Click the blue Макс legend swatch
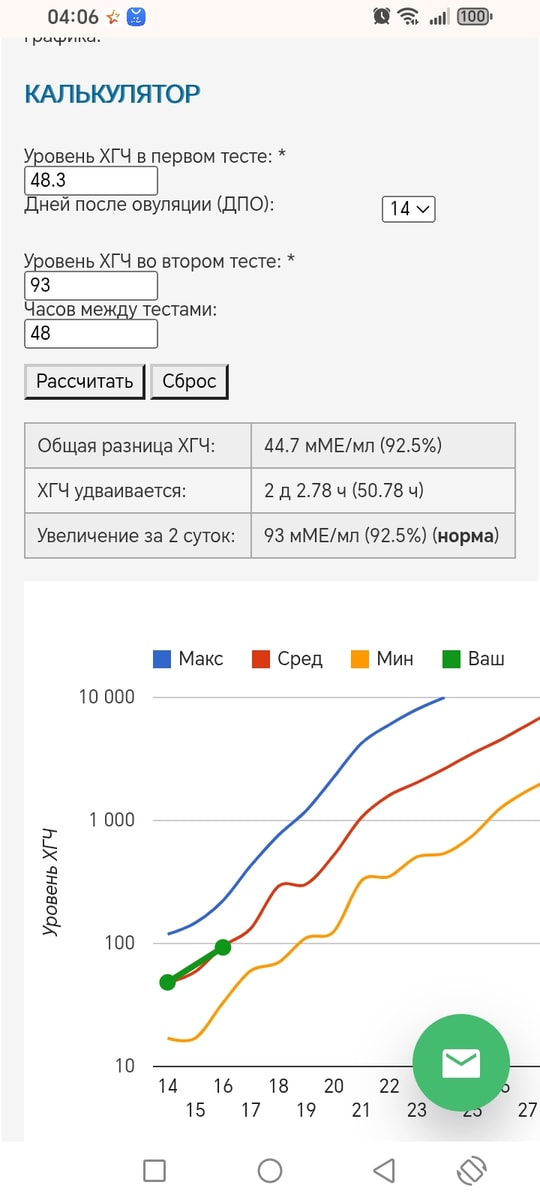The image size is (540, 1200). click(x=163, y=659)
